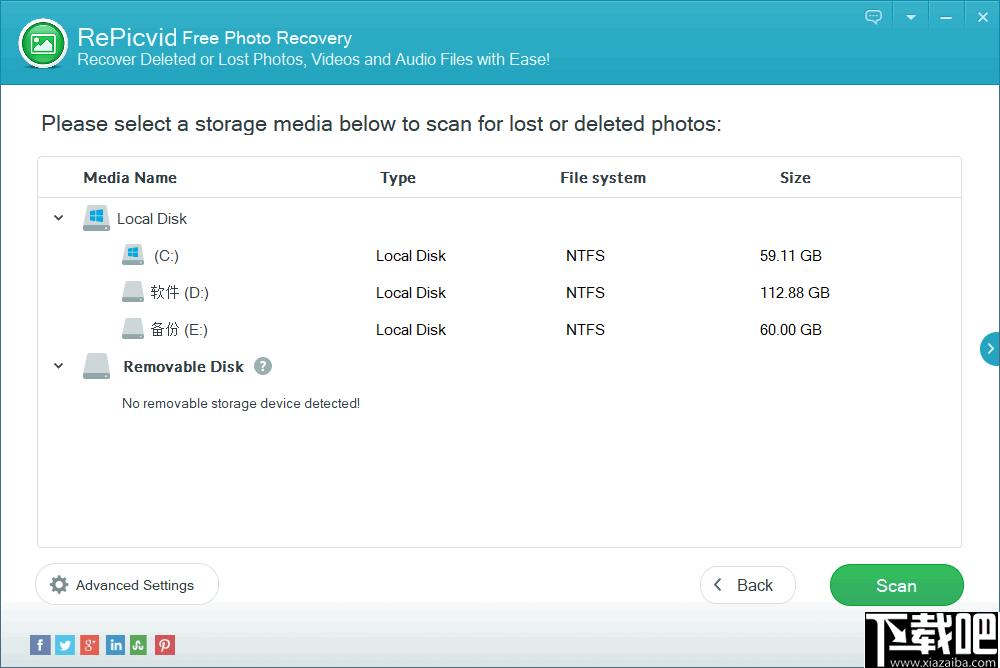Click the StumbleUpon share icon
The height and width of the screenshot is (668, 1000).
pos(138,645)
